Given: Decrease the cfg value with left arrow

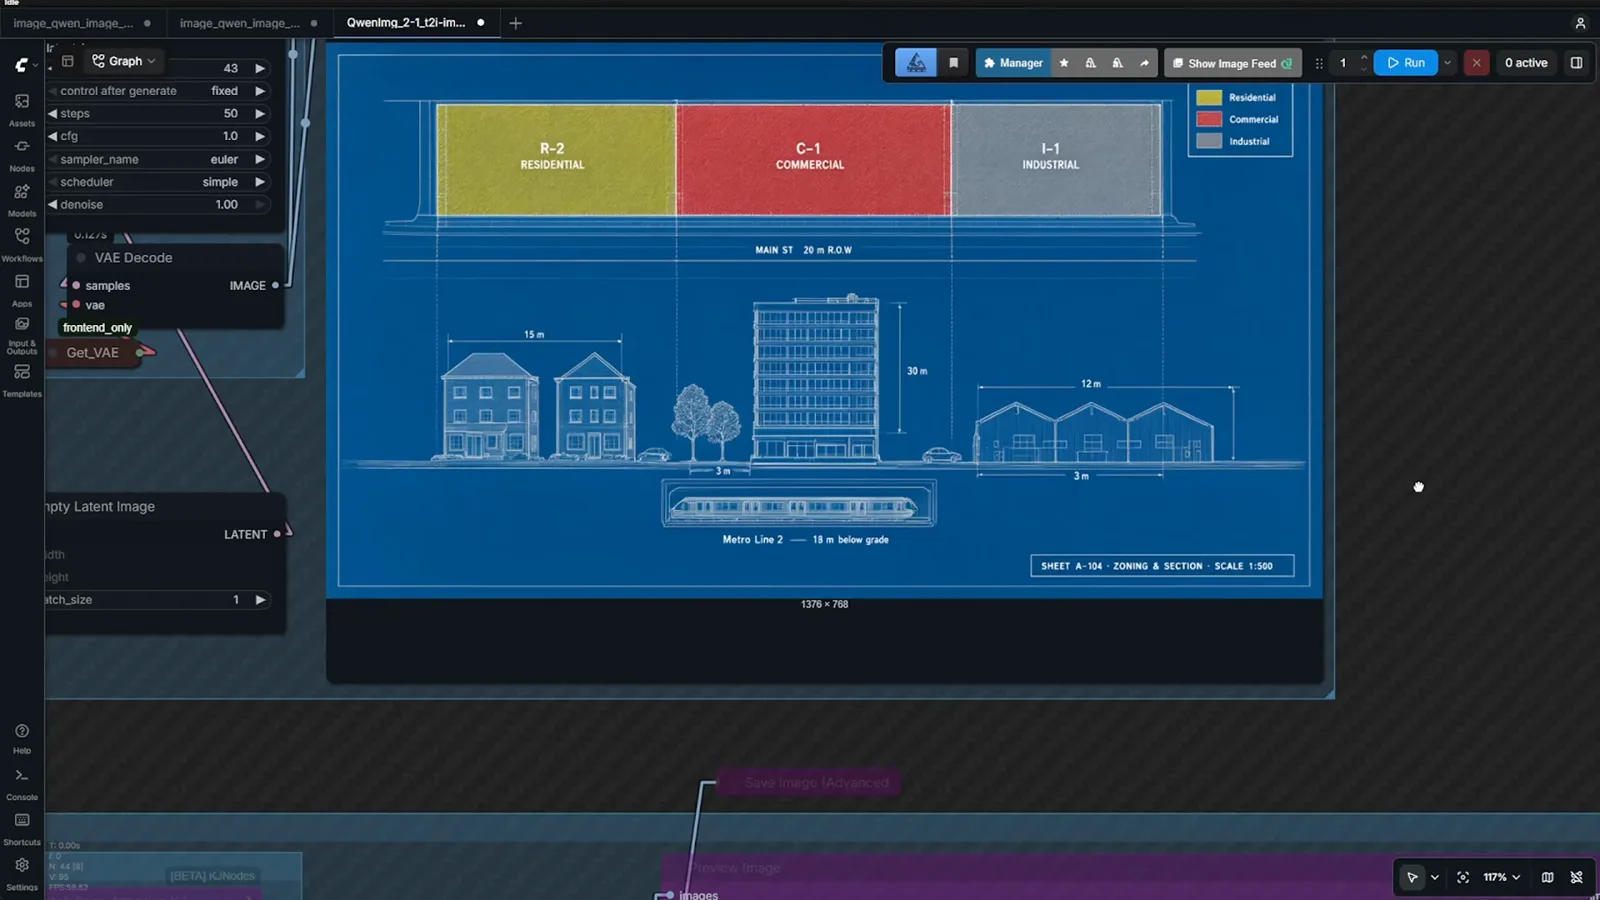Looking at the screenshot, I should coord(52,136).
